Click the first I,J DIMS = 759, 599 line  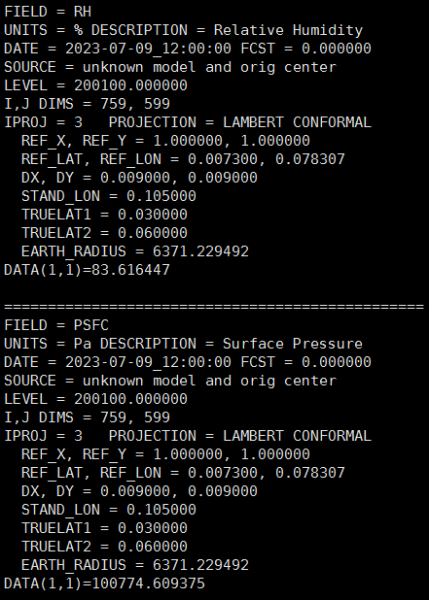[87, 104]
